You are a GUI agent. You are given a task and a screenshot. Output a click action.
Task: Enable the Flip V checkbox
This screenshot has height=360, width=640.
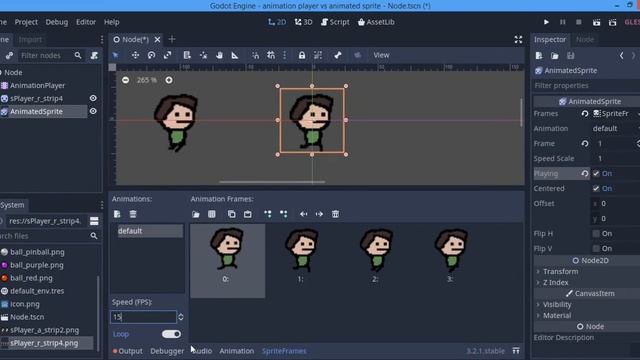596,248
